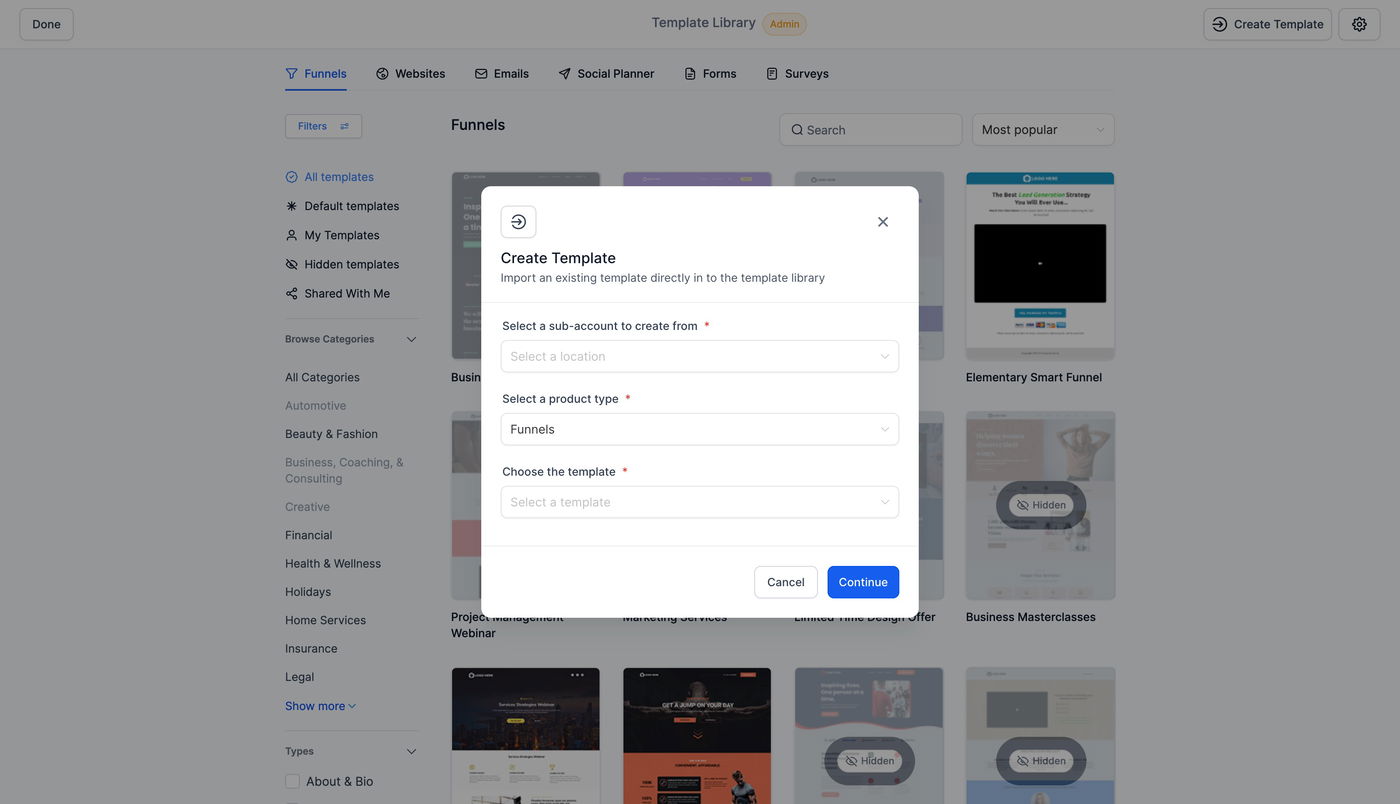Choose the Beauty & Fashion category
The width and height of the screenshot is (1400, 804).
331,434
